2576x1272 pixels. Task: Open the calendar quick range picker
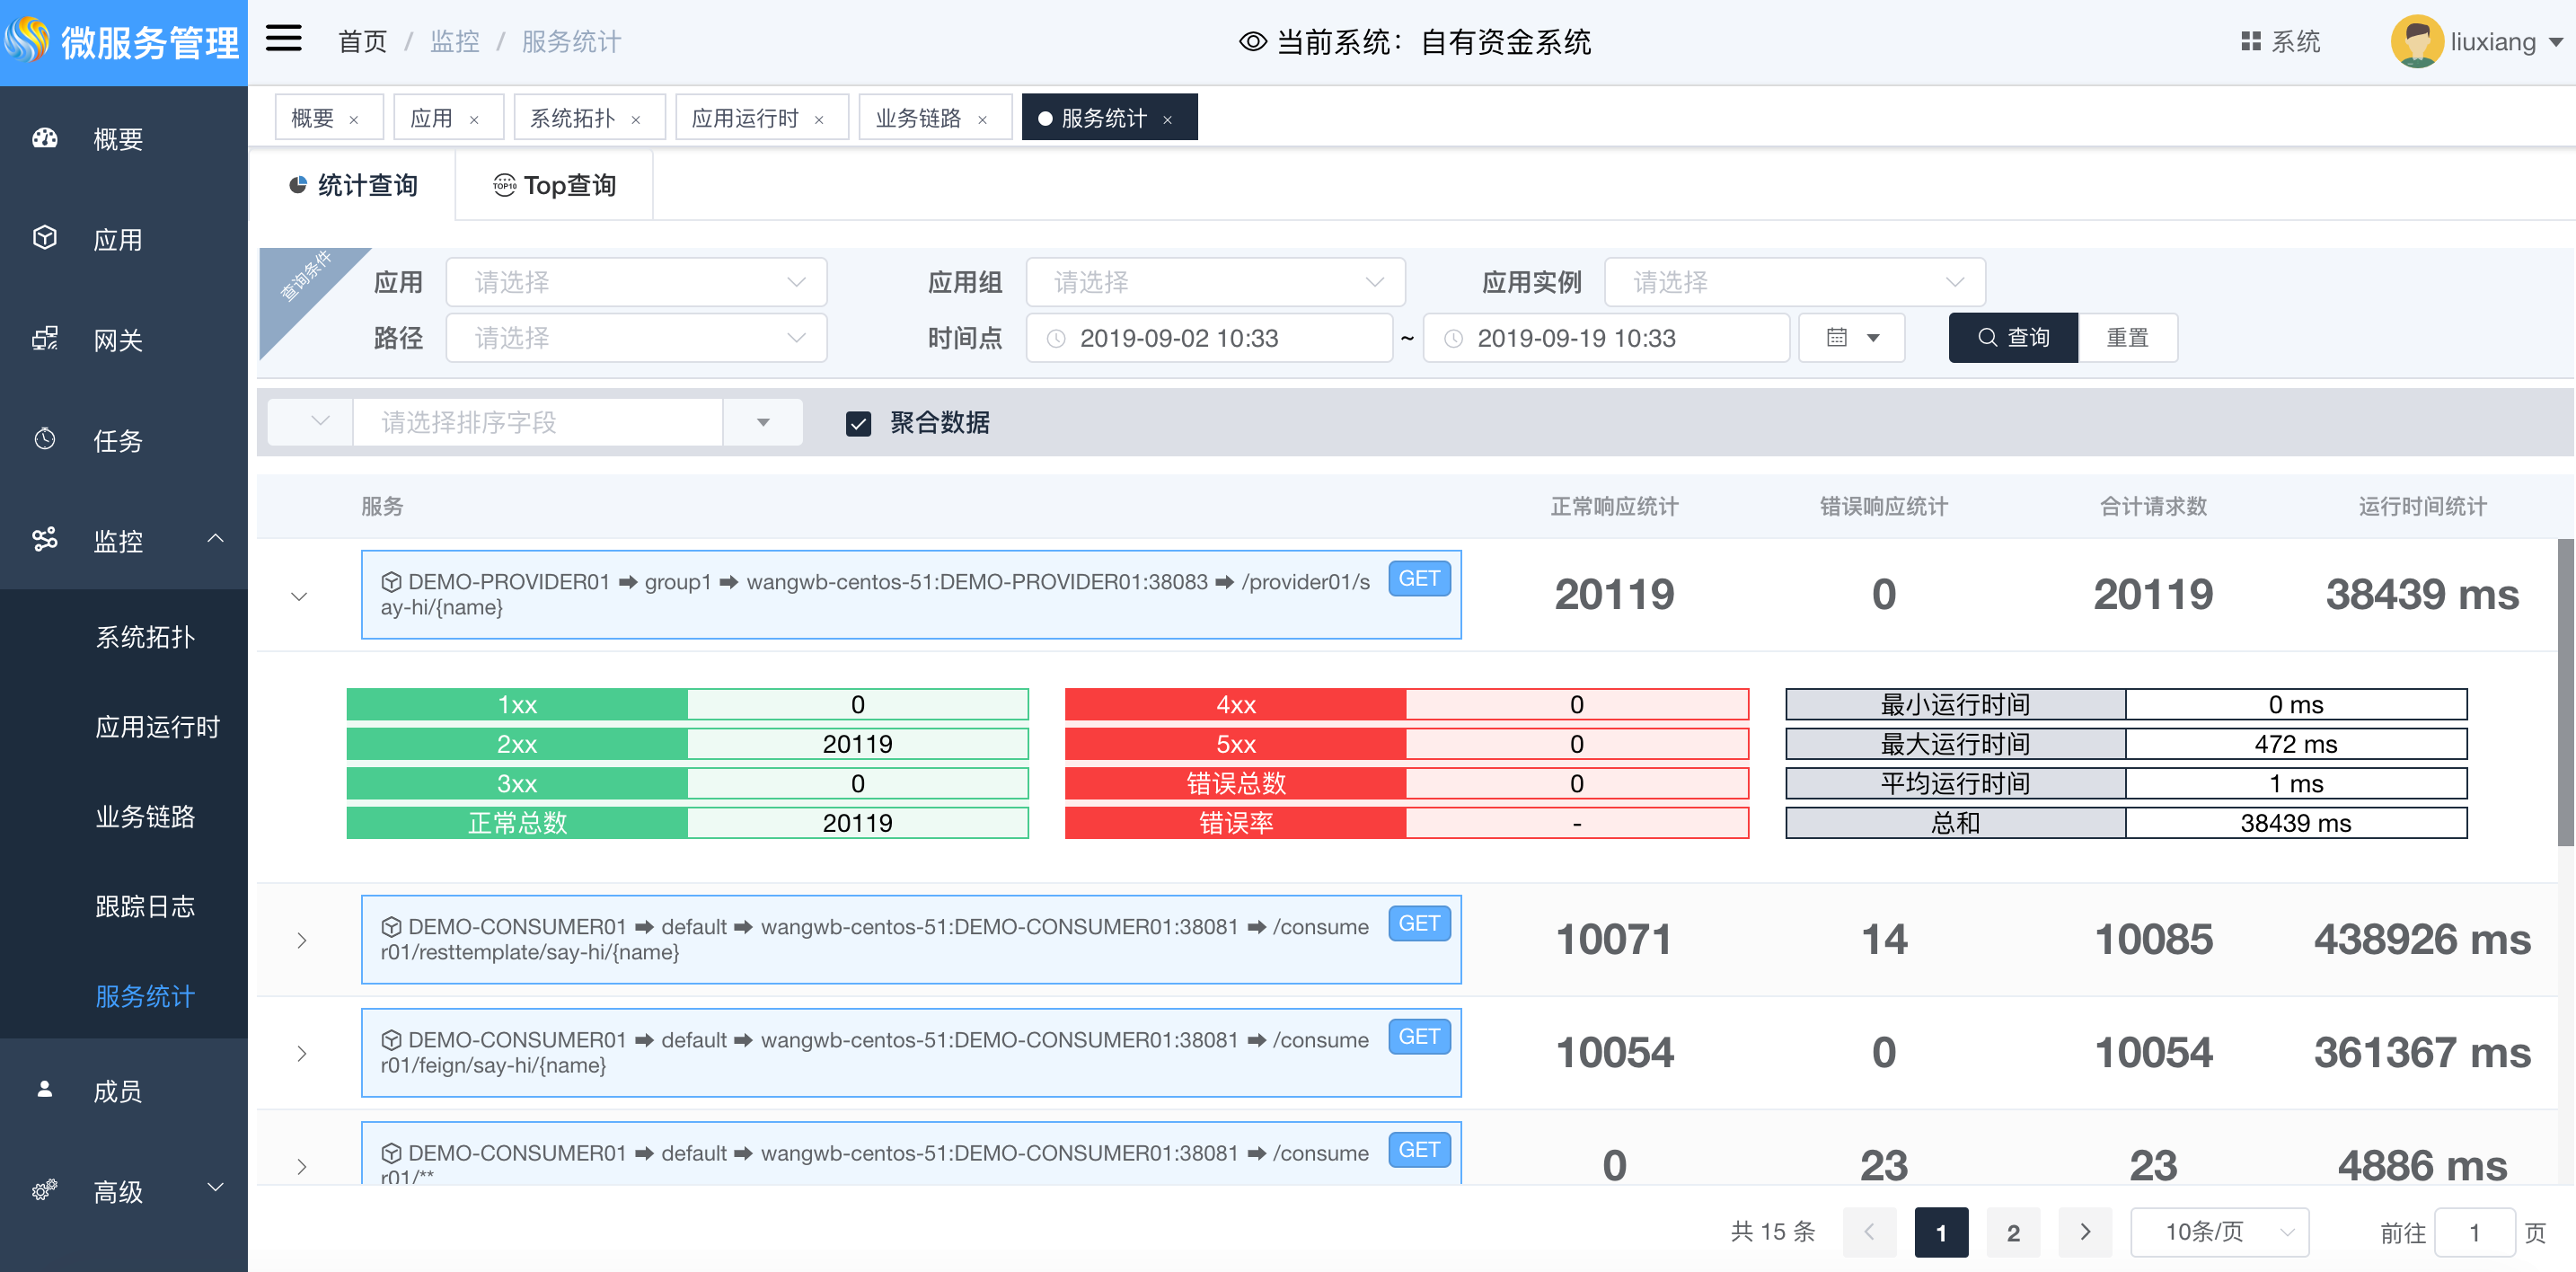(1852, 338)
